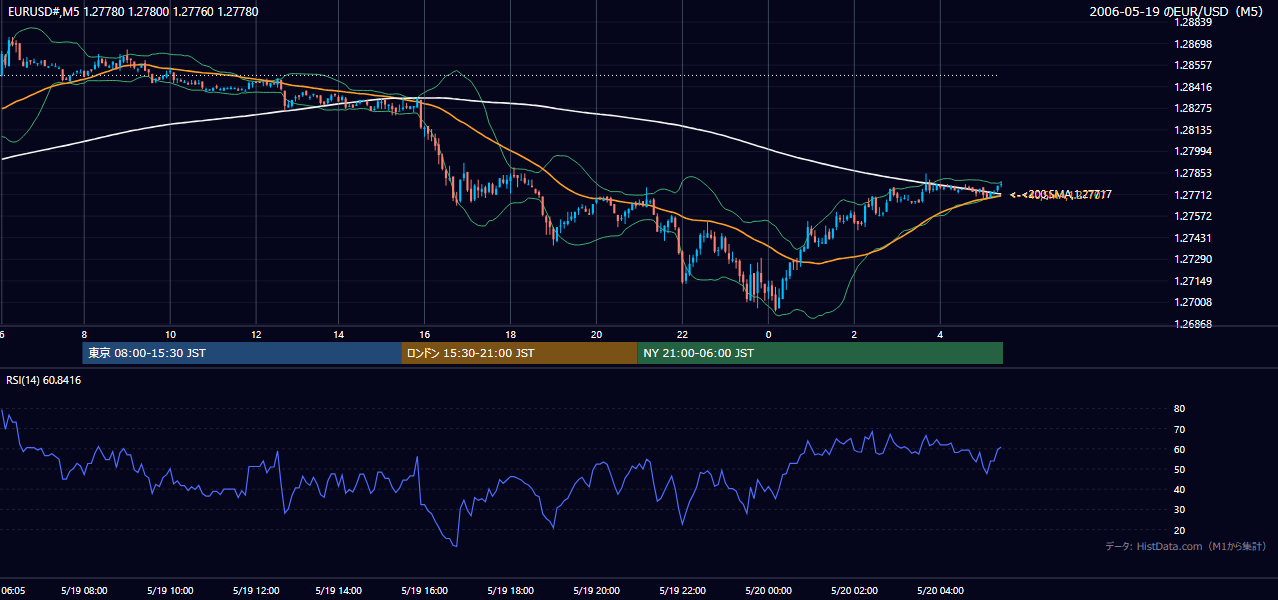
Task: Click hour label 12 under the price chart
Action: (x=256, y=334)
